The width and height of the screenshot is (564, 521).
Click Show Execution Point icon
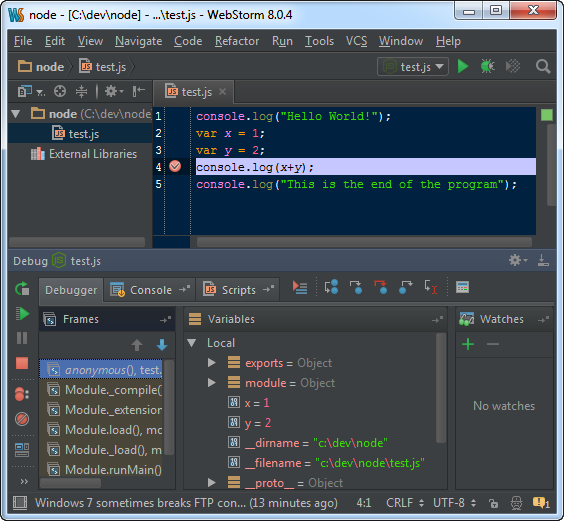click(x=300, y=287)
